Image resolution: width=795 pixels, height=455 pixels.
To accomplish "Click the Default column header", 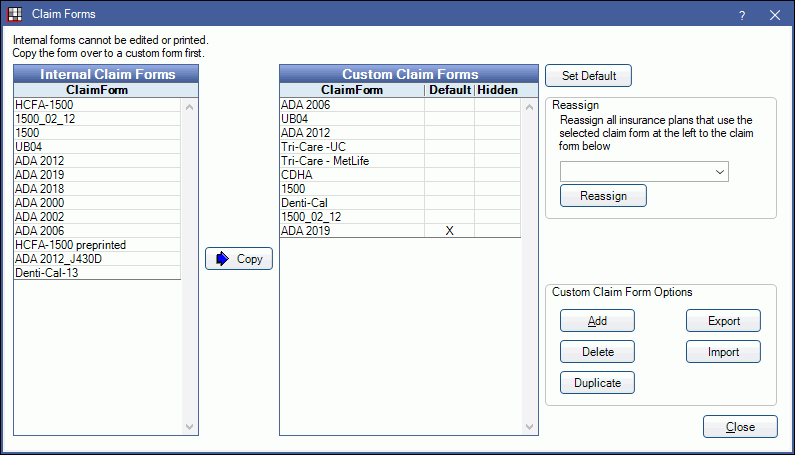I will click(x=450, y=90).
